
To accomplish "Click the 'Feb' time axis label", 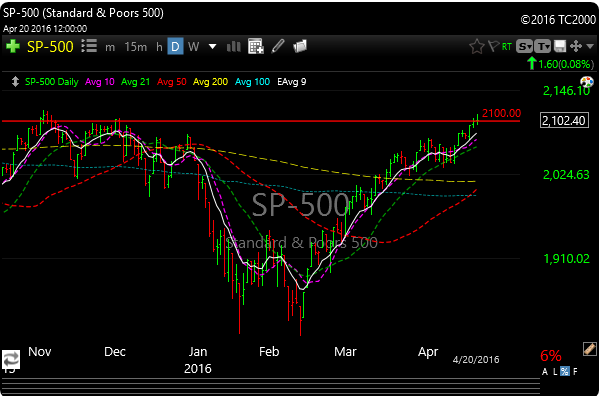I will point(269,352).
